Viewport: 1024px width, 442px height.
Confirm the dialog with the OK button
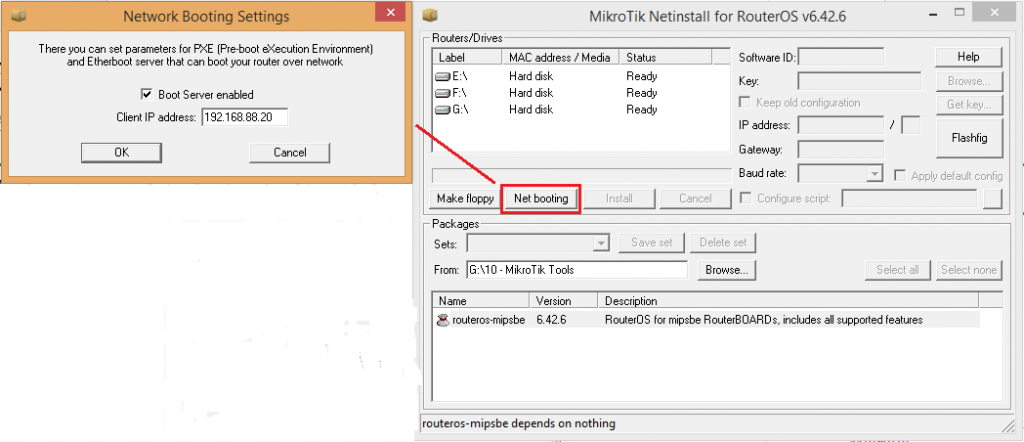pos(121,153)
